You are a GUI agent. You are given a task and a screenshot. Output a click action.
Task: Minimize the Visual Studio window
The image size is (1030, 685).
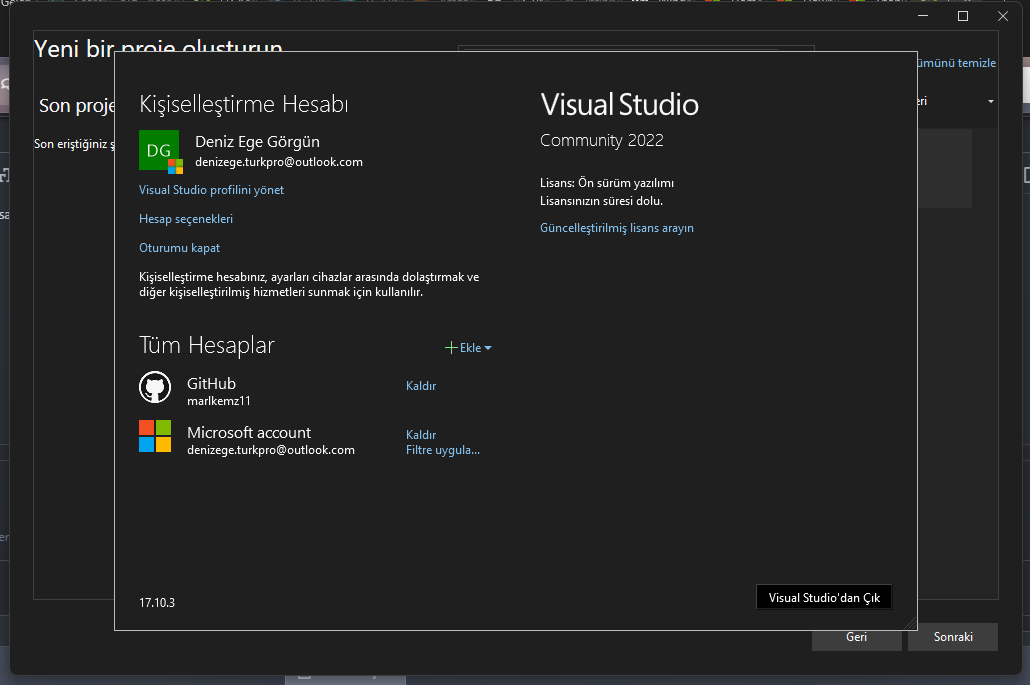pos(922,16)
